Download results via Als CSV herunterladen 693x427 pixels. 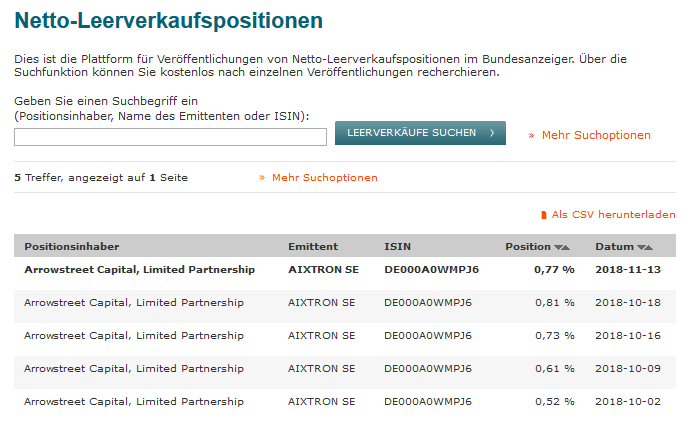tap(613, 215)
